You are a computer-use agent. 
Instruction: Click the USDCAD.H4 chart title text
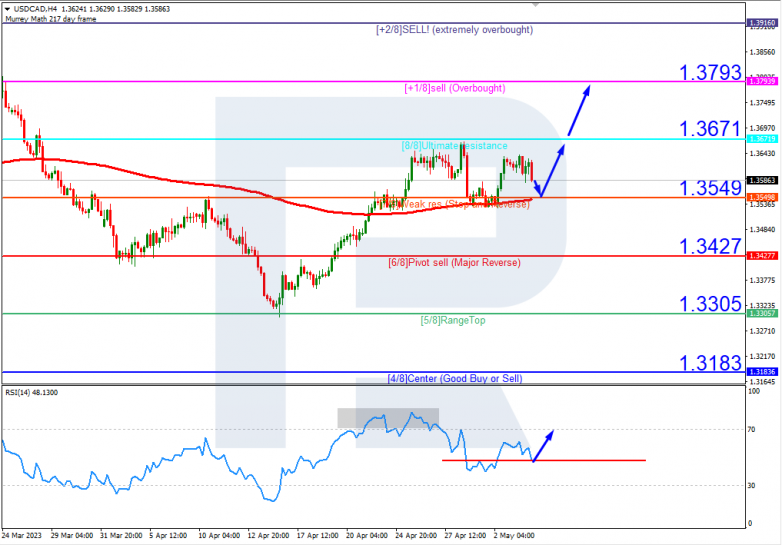pyautogui.click(x=35, y=9)
